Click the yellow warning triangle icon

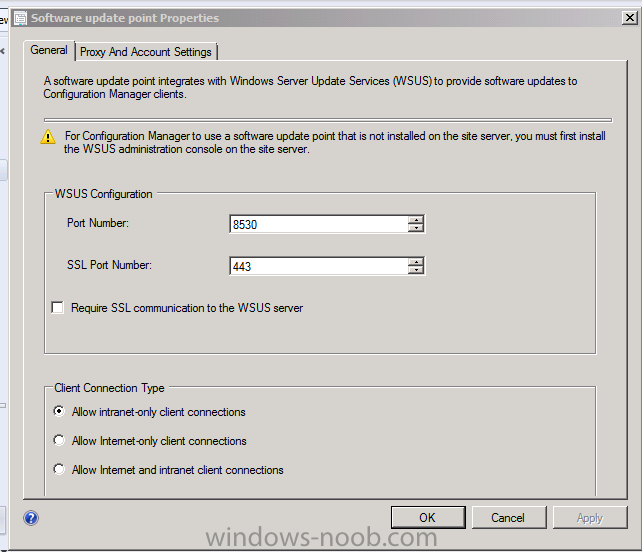click(48, 137)
